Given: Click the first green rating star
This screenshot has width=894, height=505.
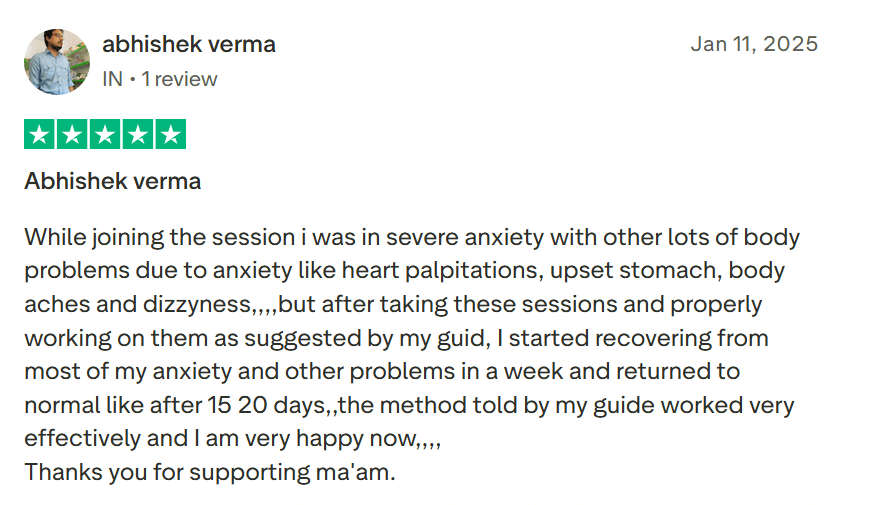Looking at the screenshot, I should pos(39,134).
